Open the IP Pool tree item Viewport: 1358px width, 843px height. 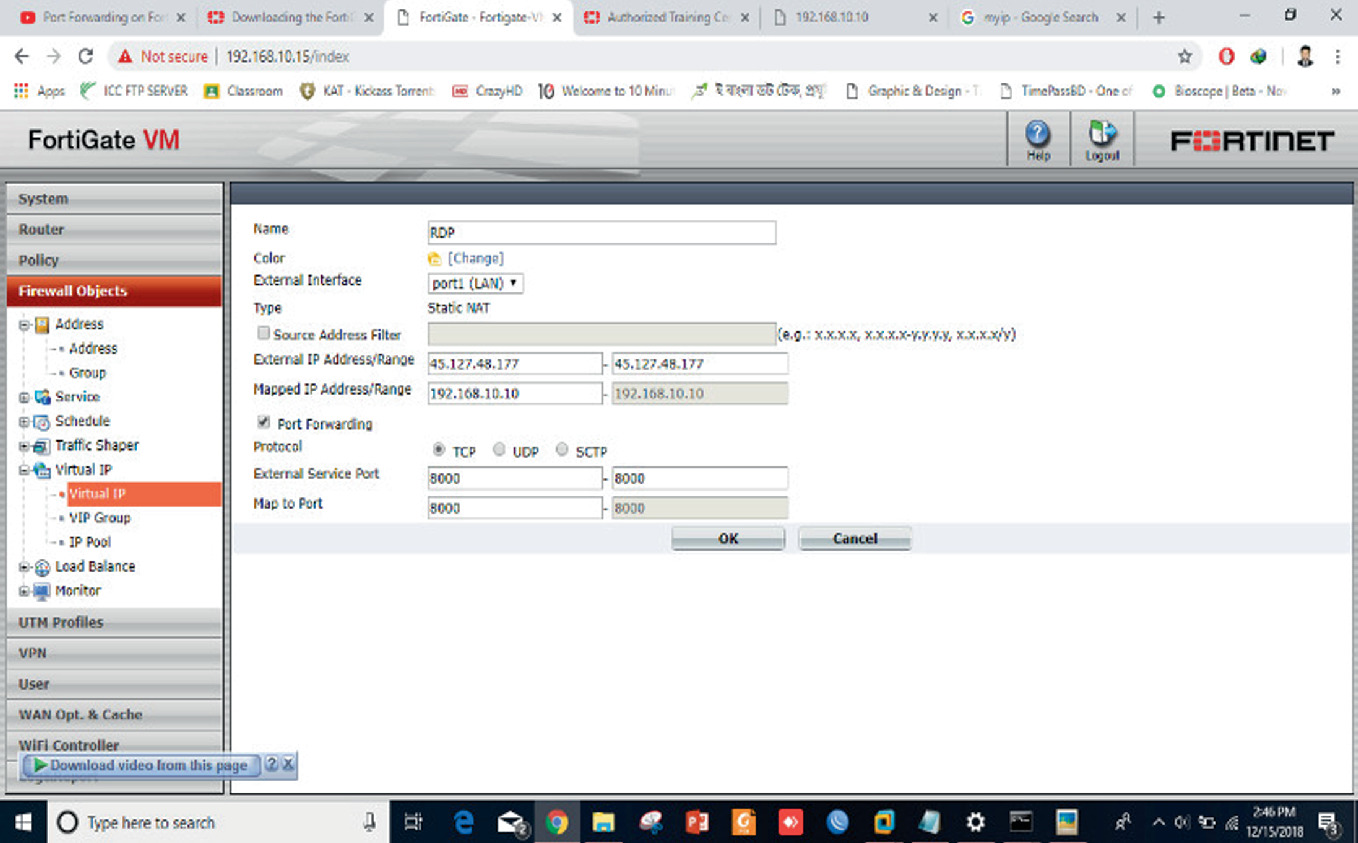tap(90, 542)
